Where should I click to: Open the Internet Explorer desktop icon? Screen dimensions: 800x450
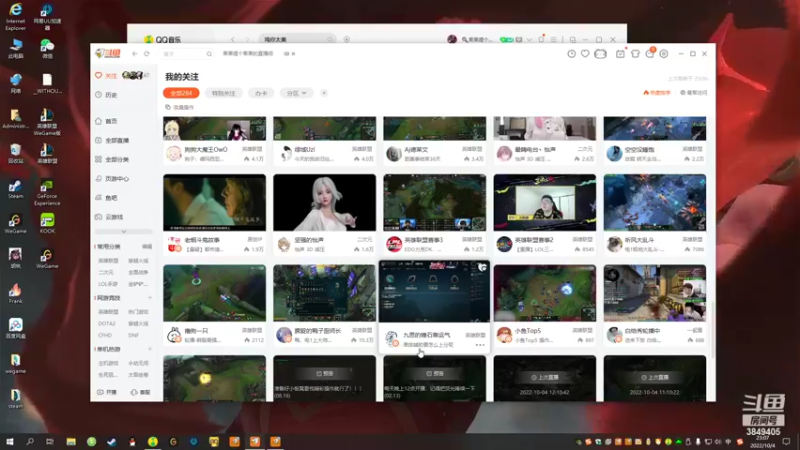point(15,16)
